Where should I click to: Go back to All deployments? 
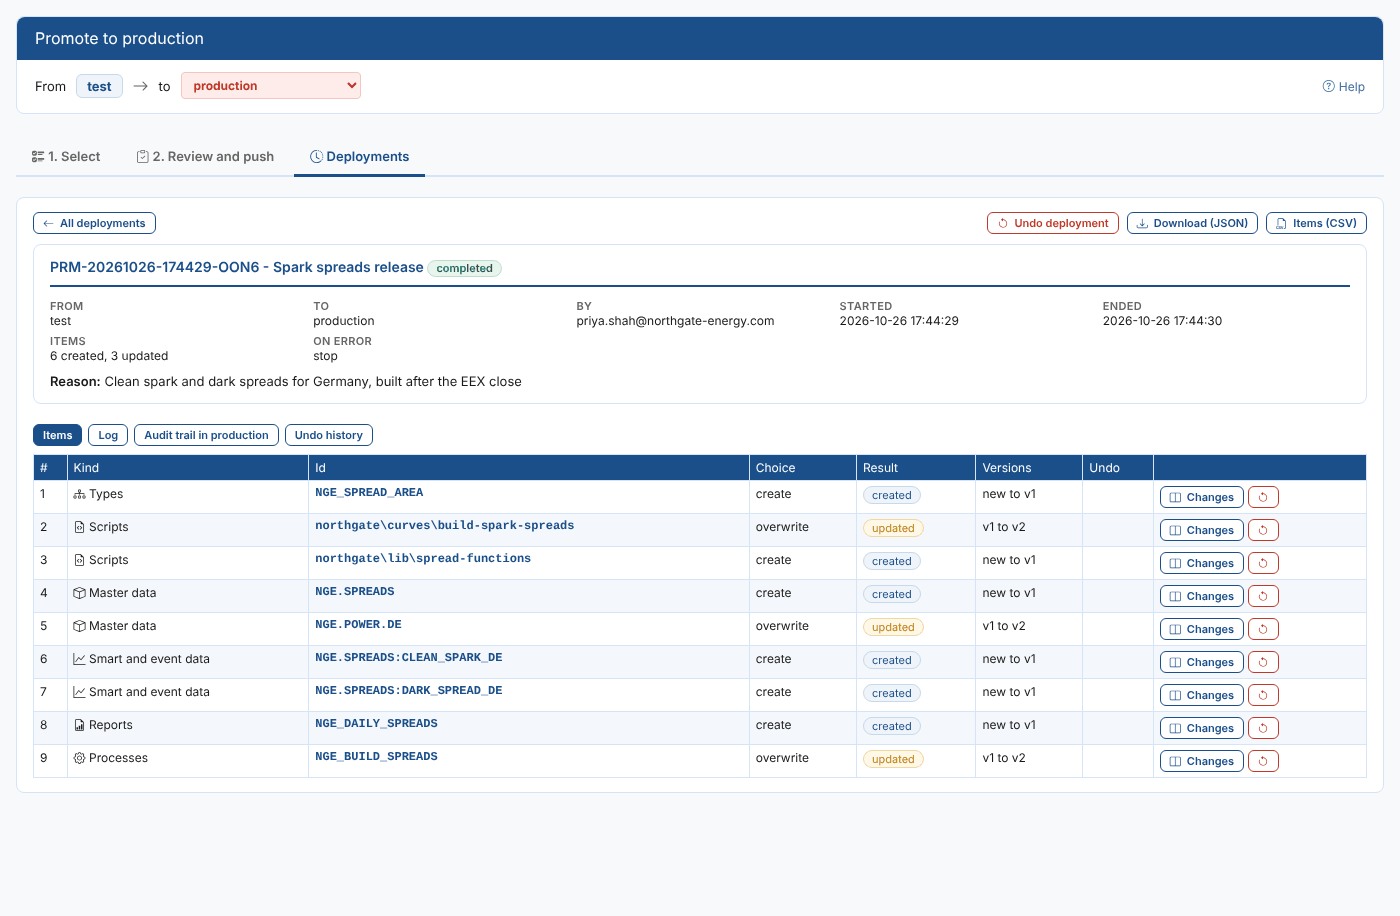pyautogui.click(x=94, y=223)
